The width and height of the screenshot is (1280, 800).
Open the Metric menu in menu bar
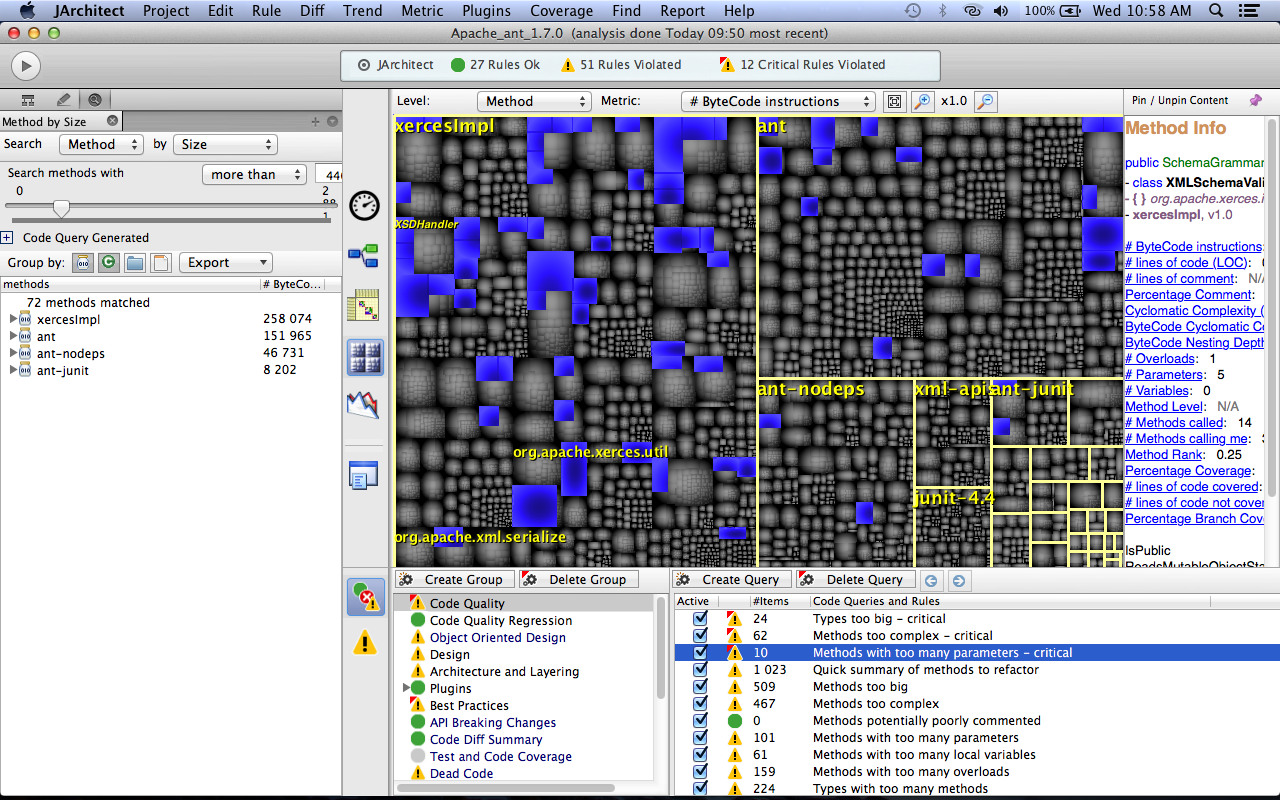click(422, 11)
